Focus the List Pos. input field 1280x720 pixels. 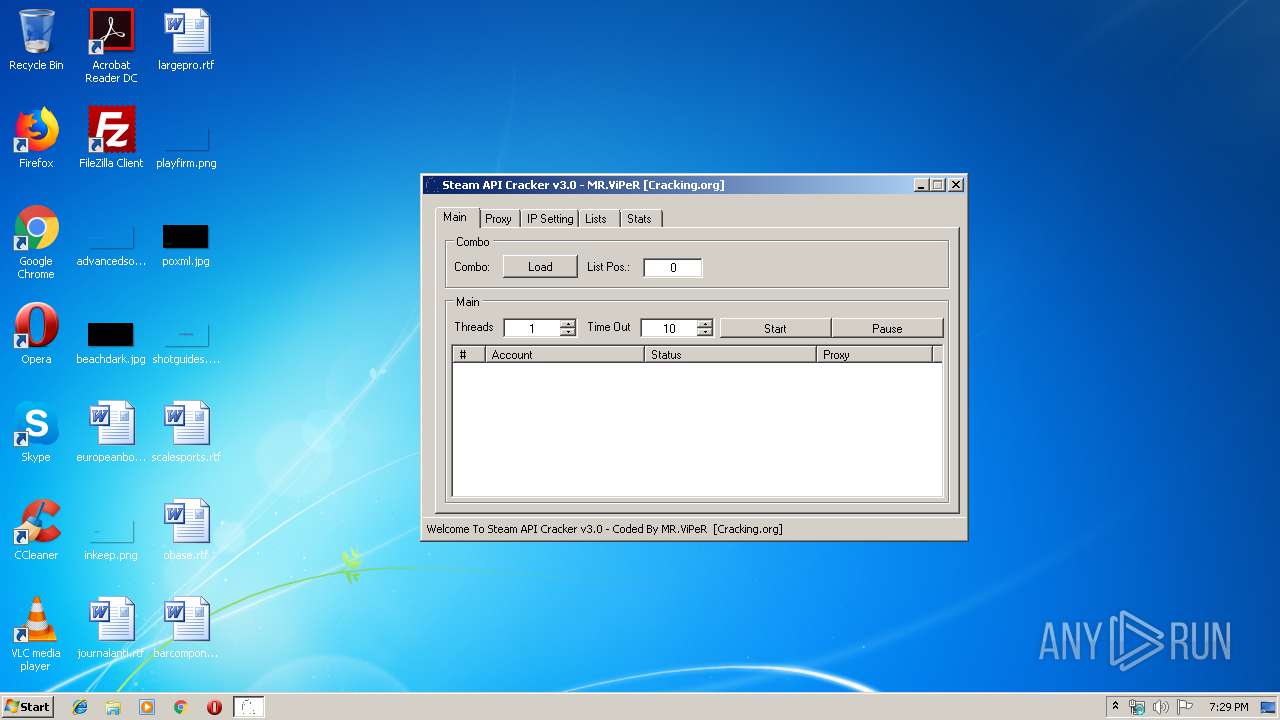(673, 268)
